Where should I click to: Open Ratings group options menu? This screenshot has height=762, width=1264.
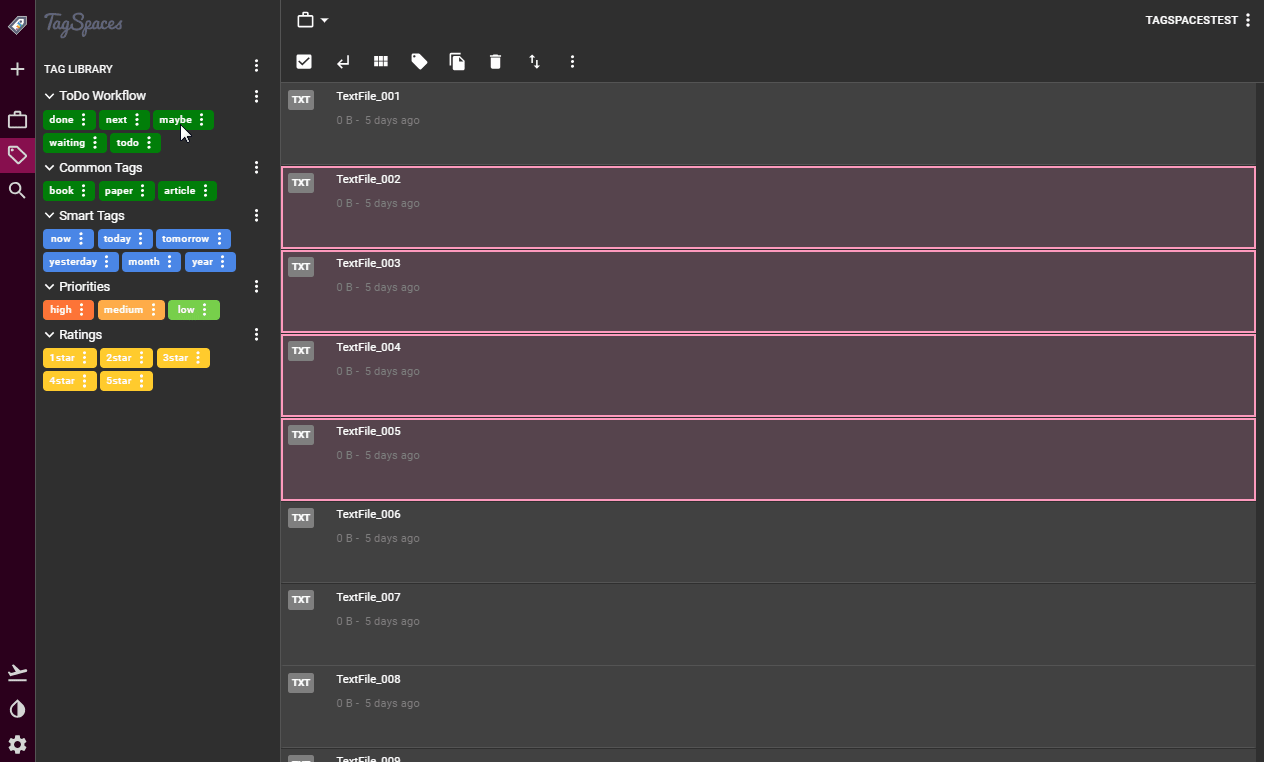click(x=256, y=335)
